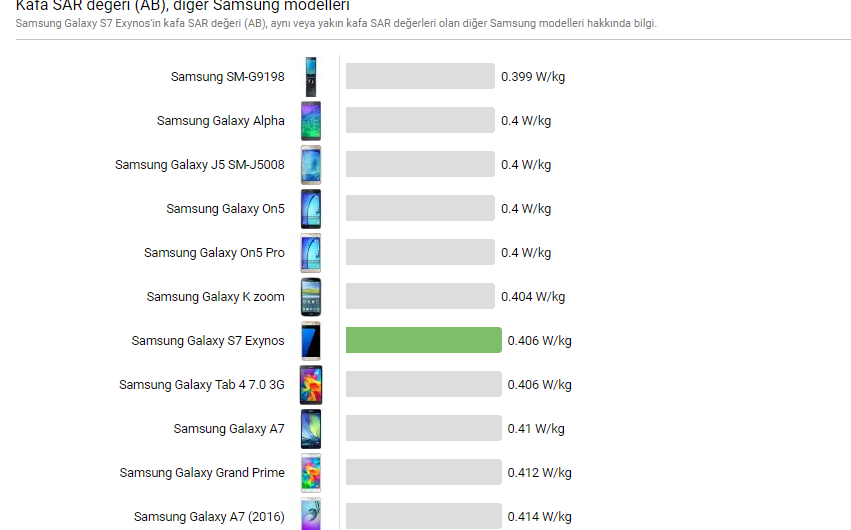The image size is (851, 530).
Task: Click the Galaxy J5 SM-J5008 phone icon
Action: click(x=311, y=165)
